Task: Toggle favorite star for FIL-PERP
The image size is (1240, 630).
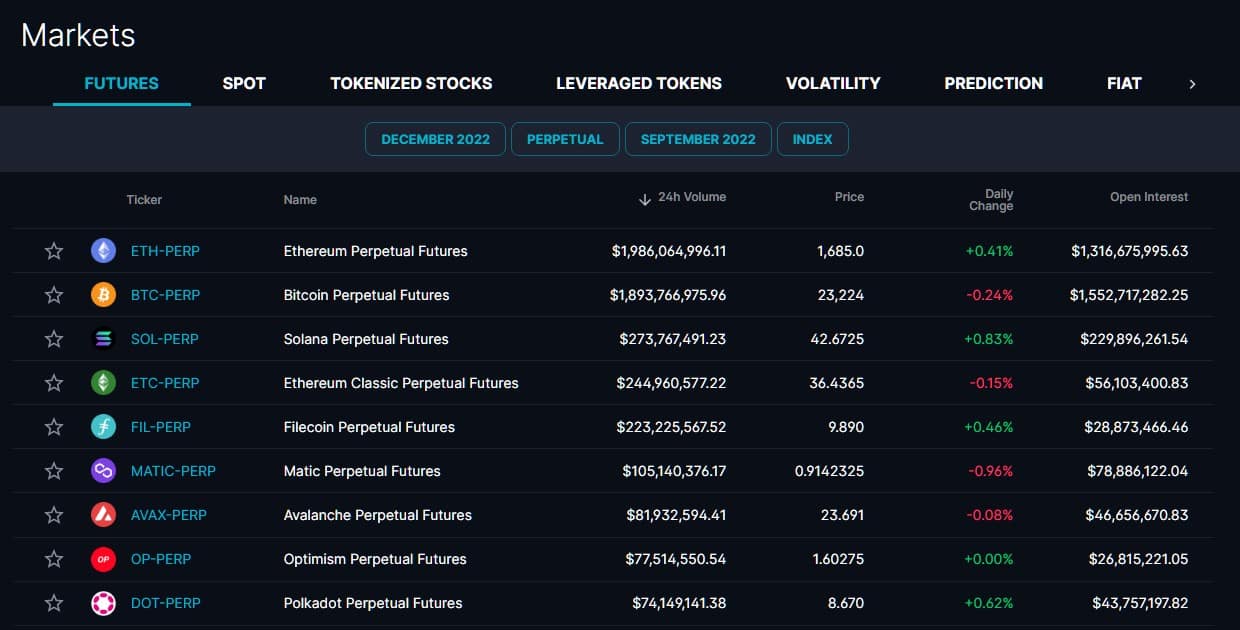Action: pyautogui.click(x=54, y=427)
